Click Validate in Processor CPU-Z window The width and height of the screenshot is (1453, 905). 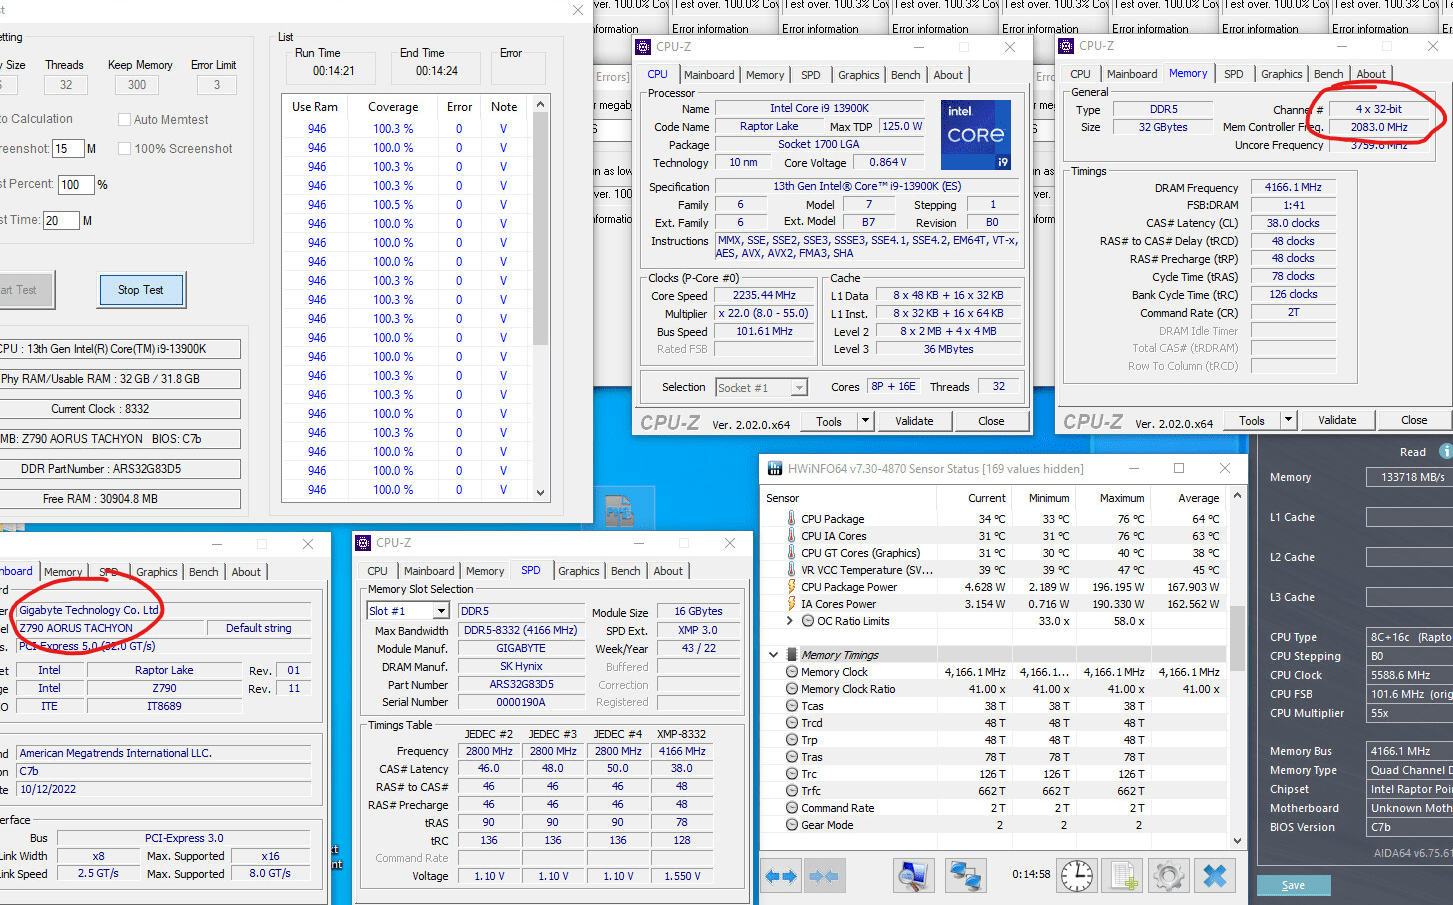click(914, 421)
